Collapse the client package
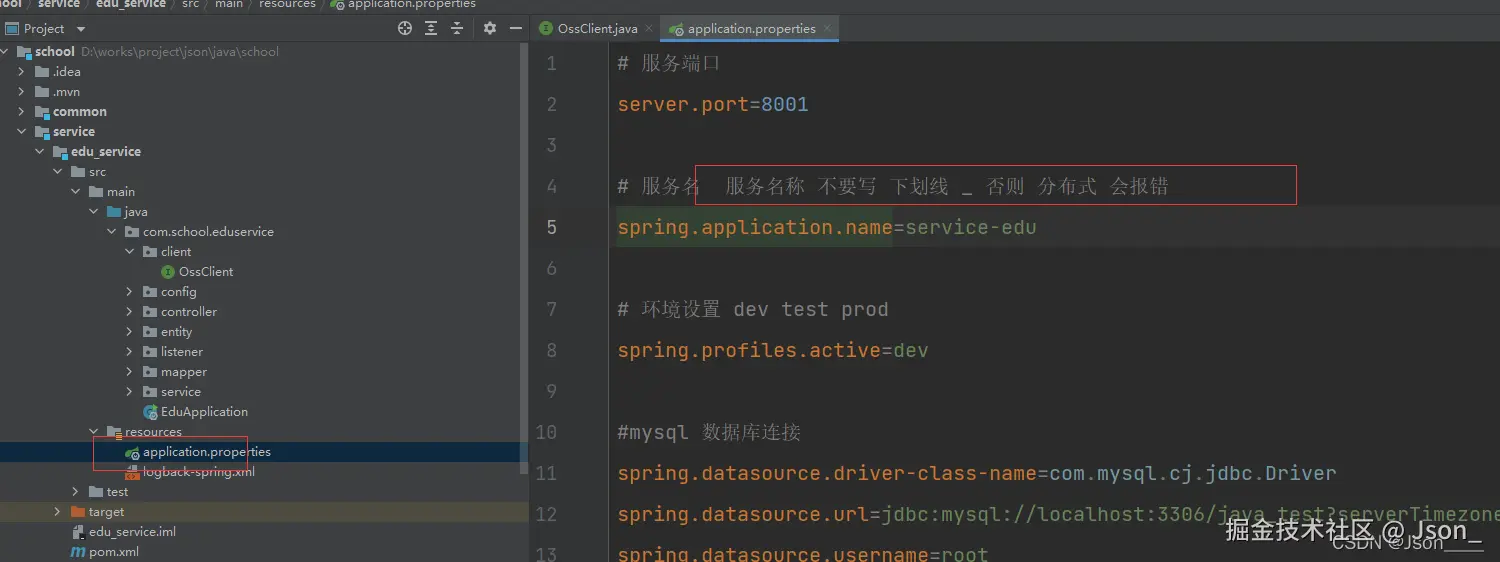This screenshot has width=1500, height=562. pos(130,252)
